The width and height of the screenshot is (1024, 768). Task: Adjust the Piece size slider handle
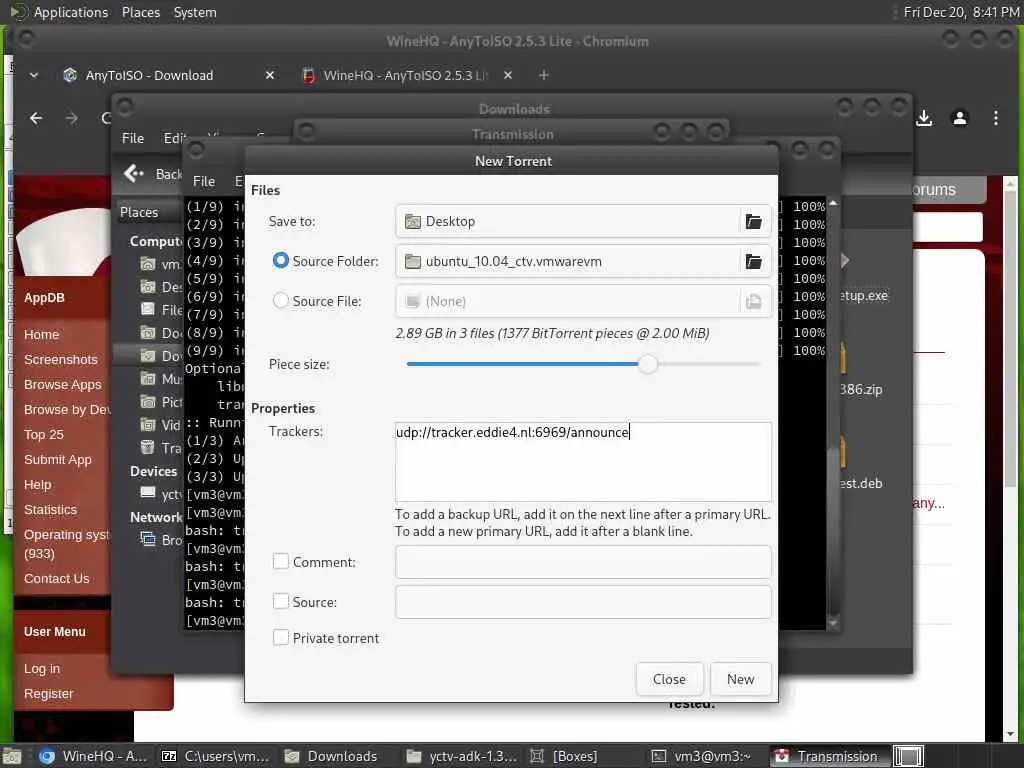coord(647,364)
